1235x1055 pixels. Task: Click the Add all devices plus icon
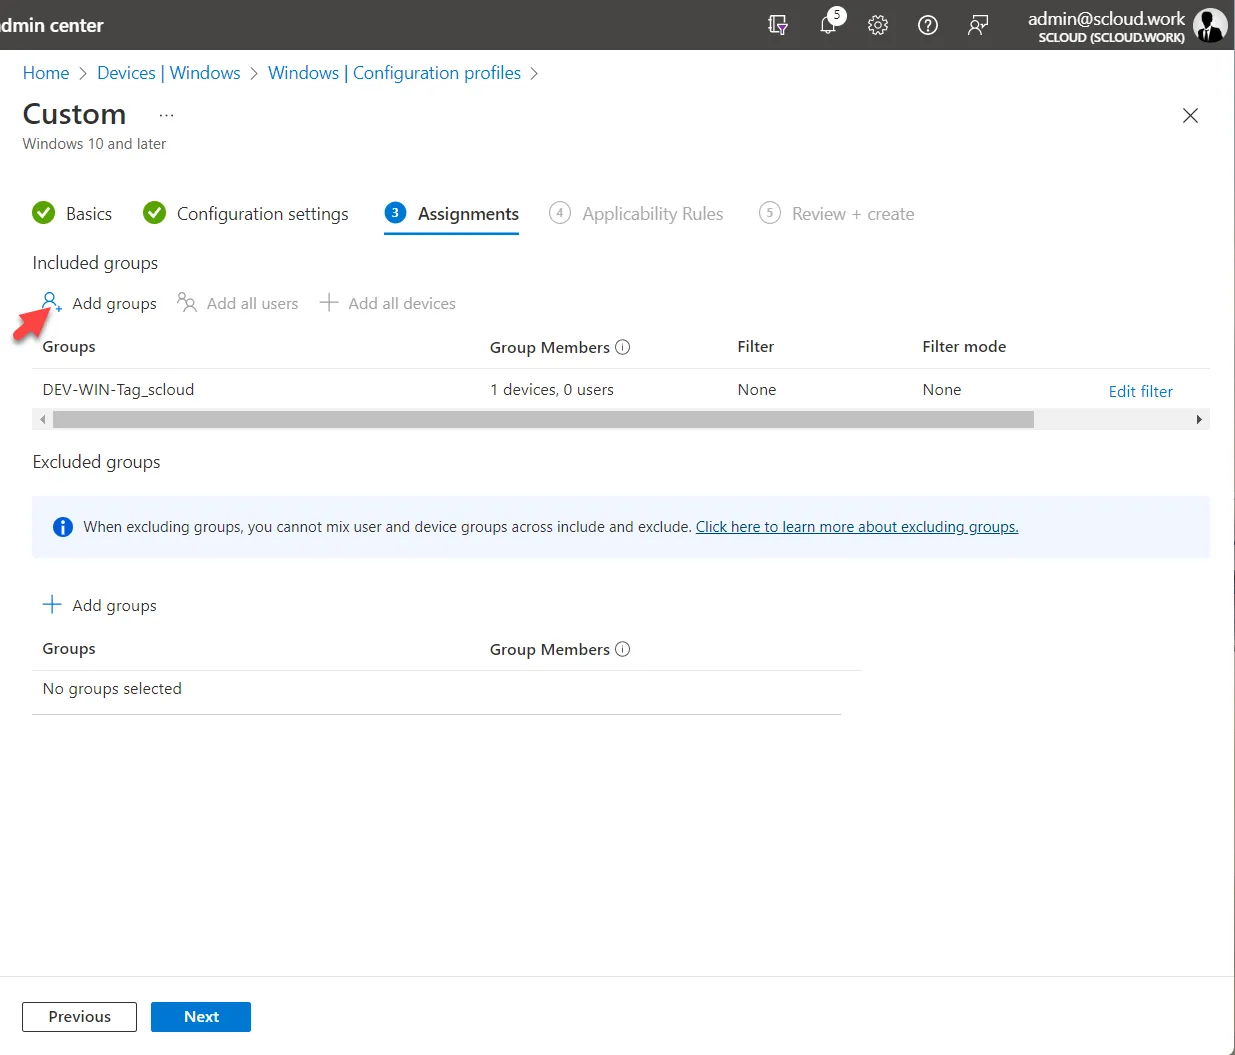pyautogui.click(x=329, y=302)
